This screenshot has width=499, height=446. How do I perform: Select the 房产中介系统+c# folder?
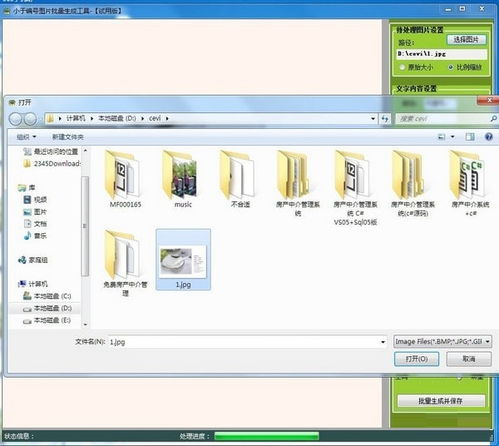coord(470,183)
